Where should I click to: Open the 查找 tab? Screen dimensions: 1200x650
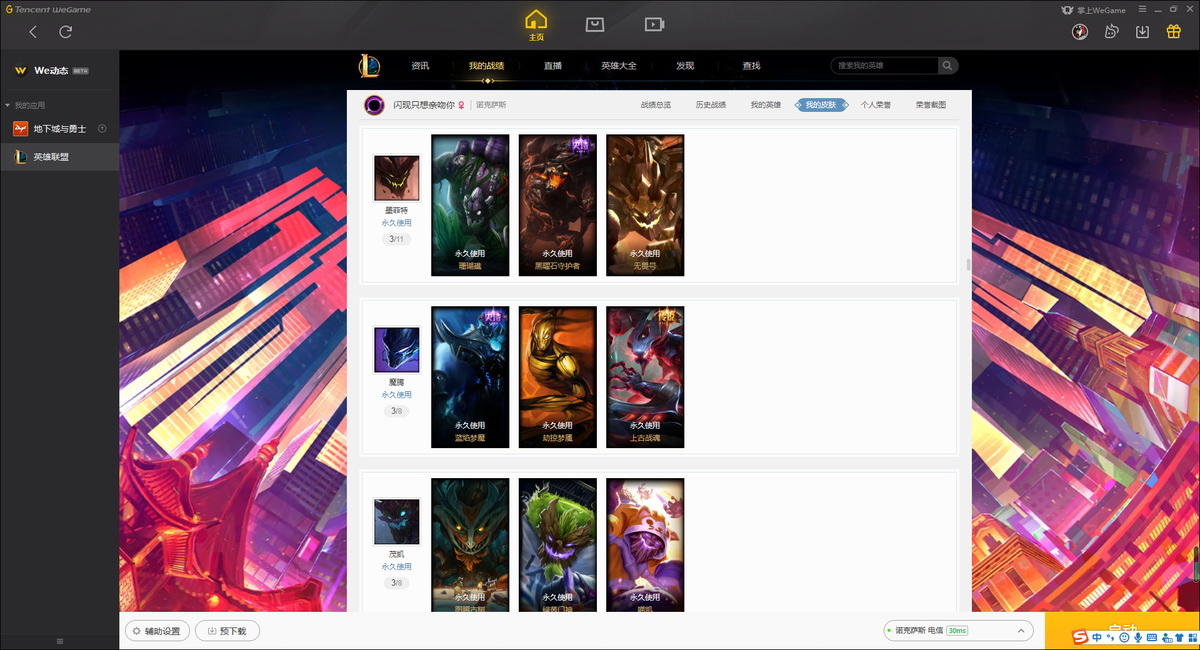point(751,66)
